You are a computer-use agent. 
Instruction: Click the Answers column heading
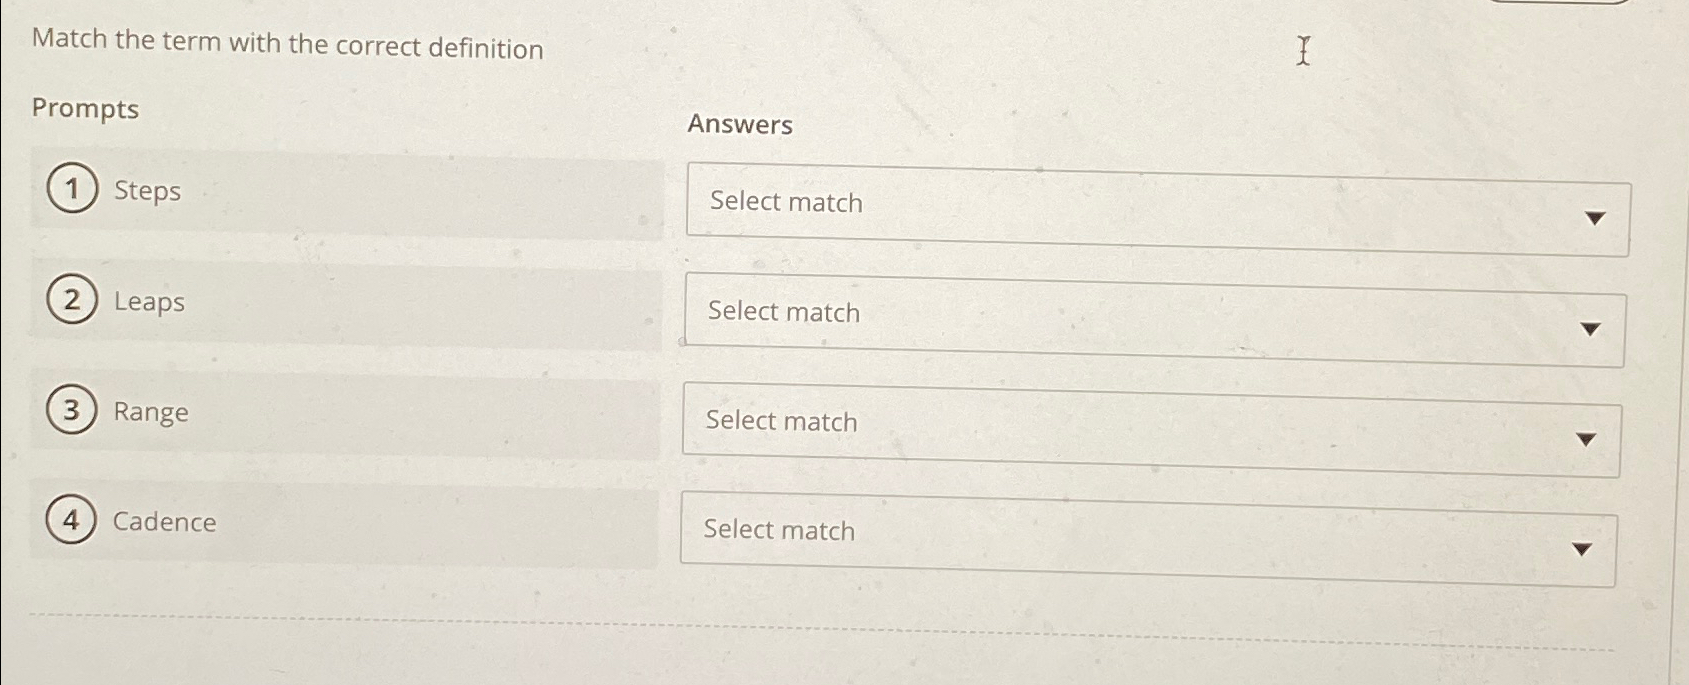(x=739, y=125)
